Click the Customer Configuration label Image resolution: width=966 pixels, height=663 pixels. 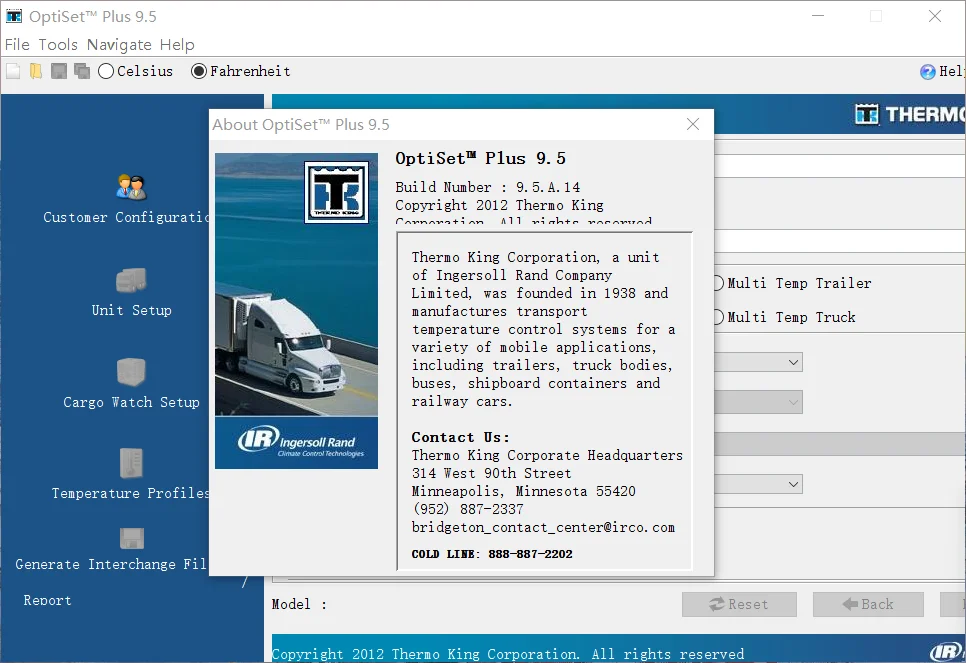126,217
